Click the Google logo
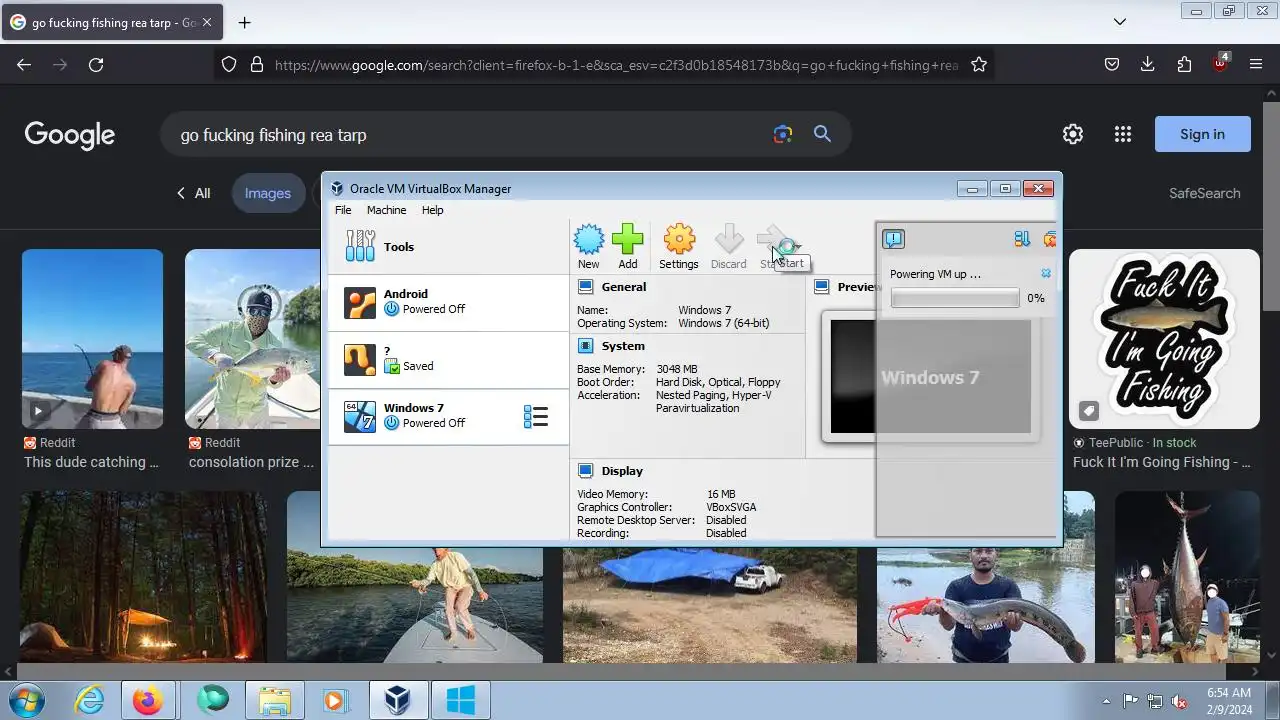This screenshot has height=720, width=1280. click(x=70, y=135)
